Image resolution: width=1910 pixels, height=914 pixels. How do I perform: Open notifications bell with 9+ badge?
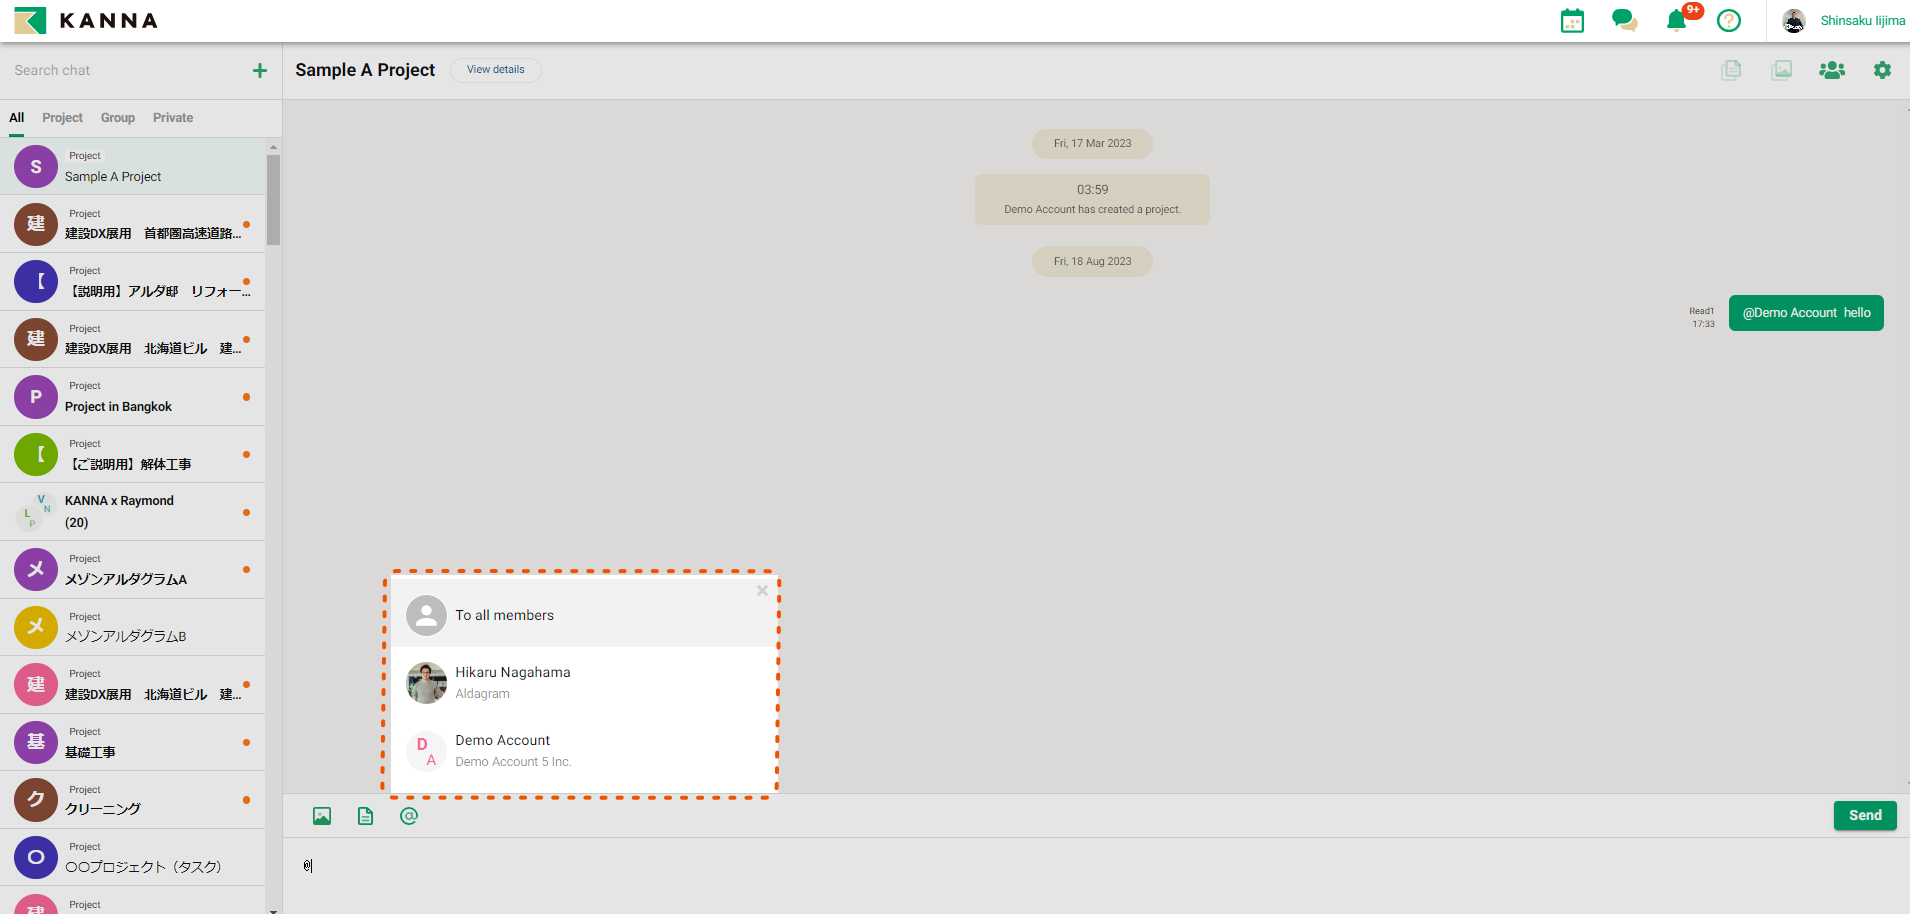(x=1677, y=21)
